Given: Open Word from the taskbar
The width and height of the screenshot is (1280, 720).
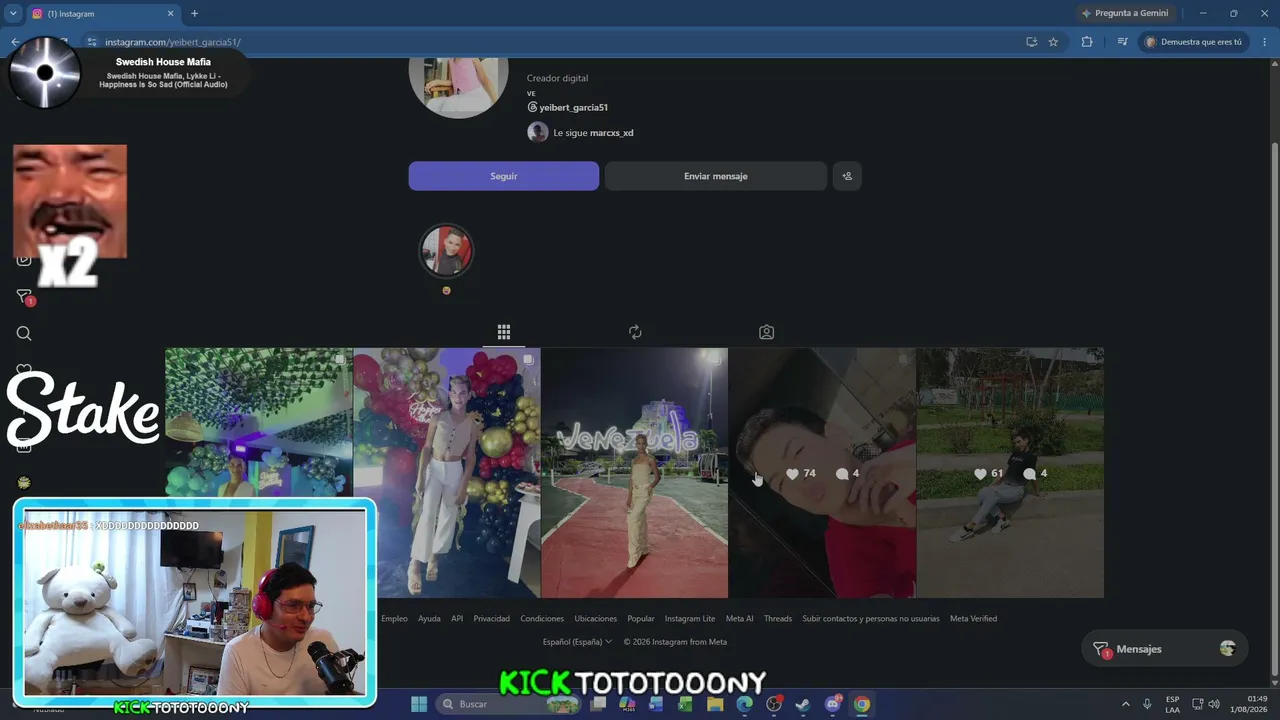Looking at the screenshot, I should click(656, 704).
